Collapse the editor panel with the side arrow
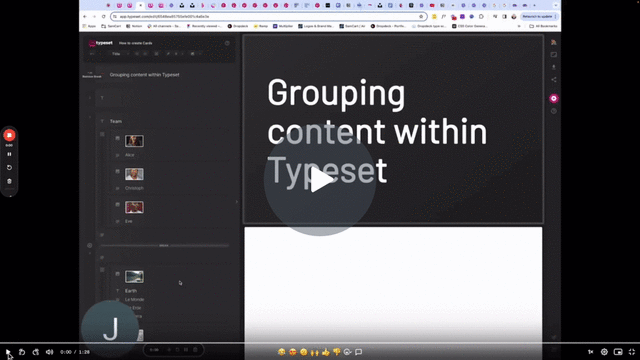 pyautogui.click(x=237, y=202)
